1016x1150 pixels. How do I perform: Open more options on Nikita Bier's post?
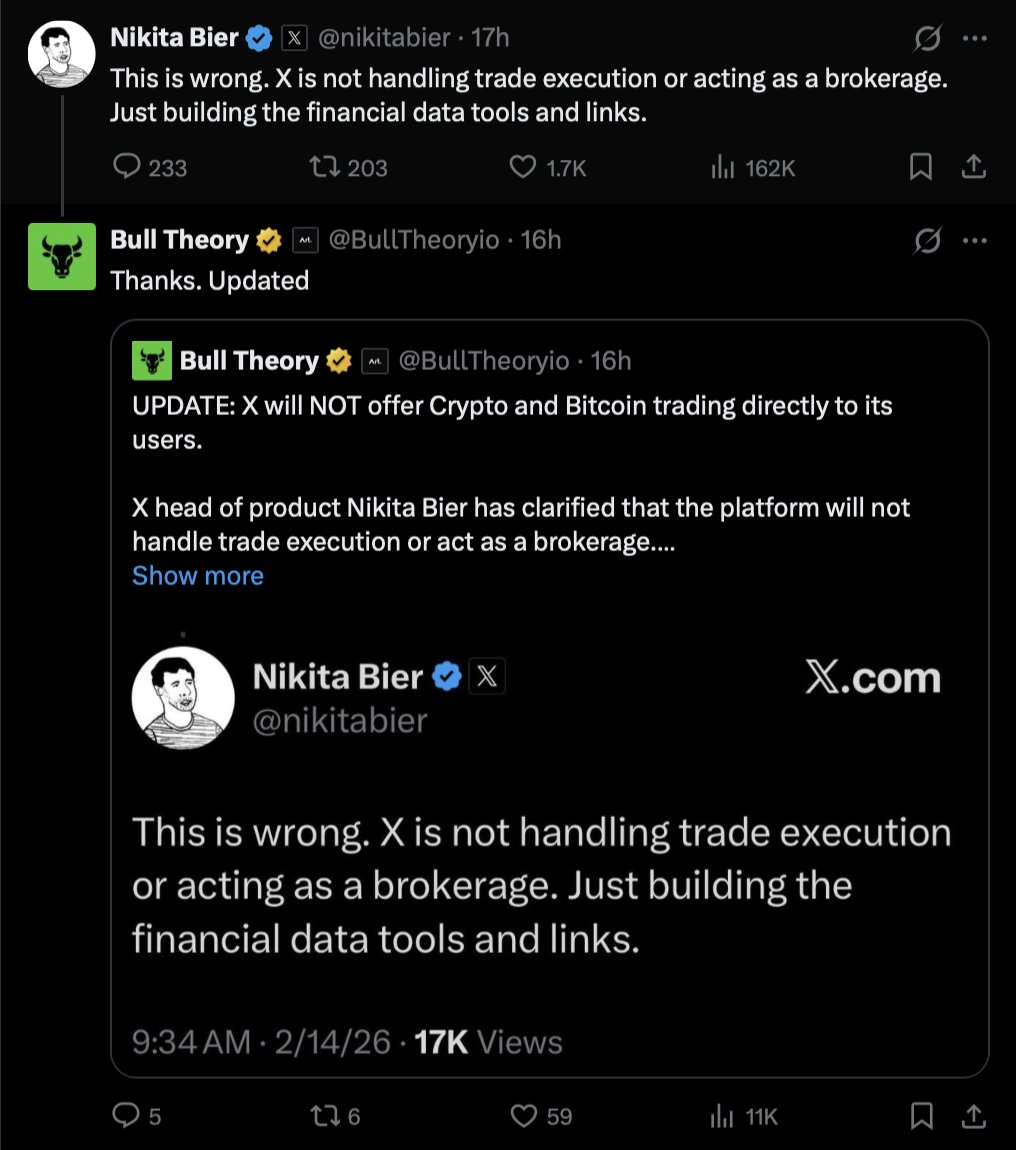pos(974,39)
